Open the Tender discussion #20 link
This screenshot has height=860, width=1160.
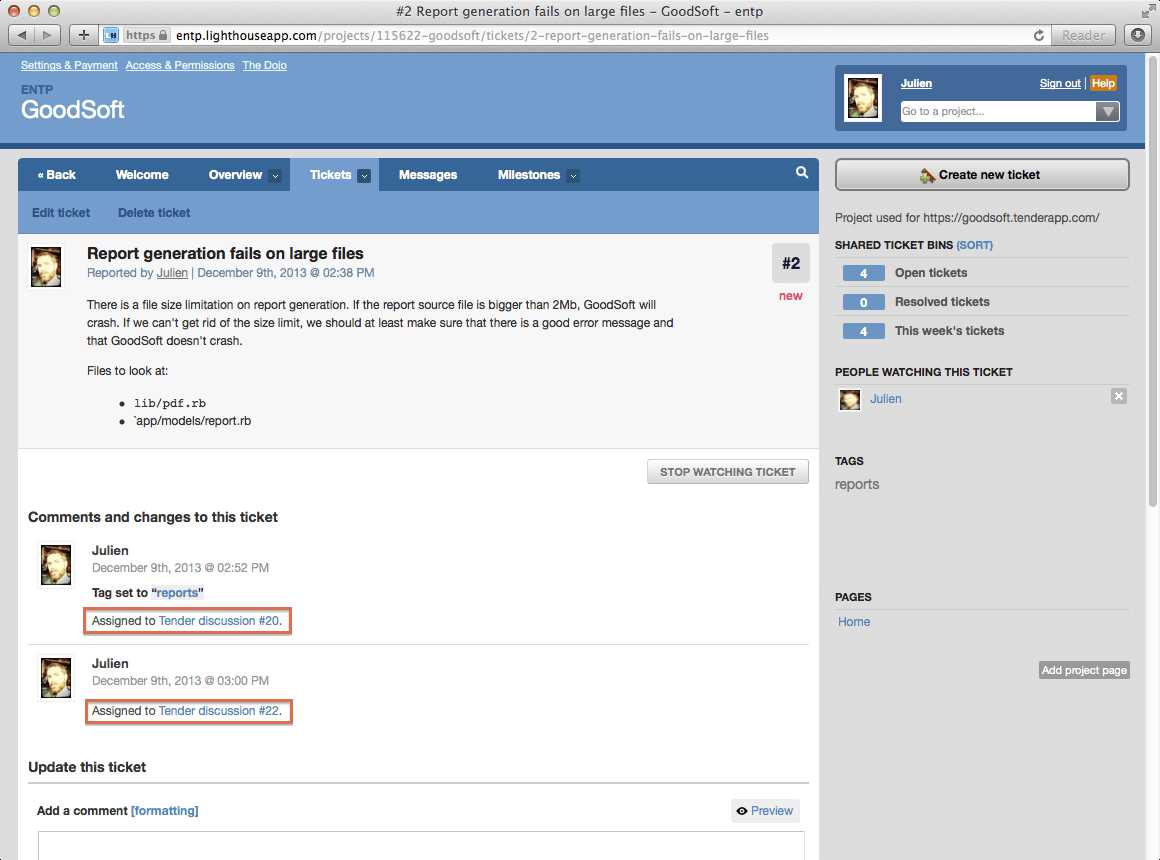pyautogui.click(x=219, y=620)
